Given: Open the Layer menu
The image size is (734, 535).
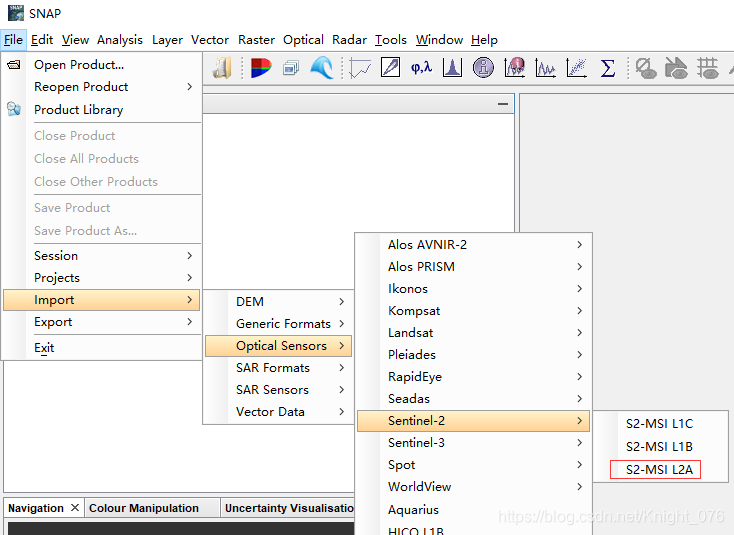Looking at the screenshot, I should (x=167, y=40).
